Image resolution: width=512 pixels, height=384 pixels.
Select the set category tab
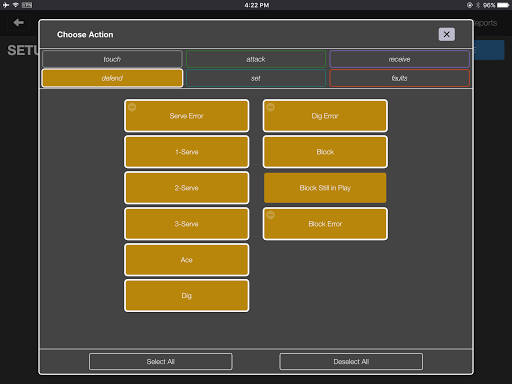tap(256, 78)
